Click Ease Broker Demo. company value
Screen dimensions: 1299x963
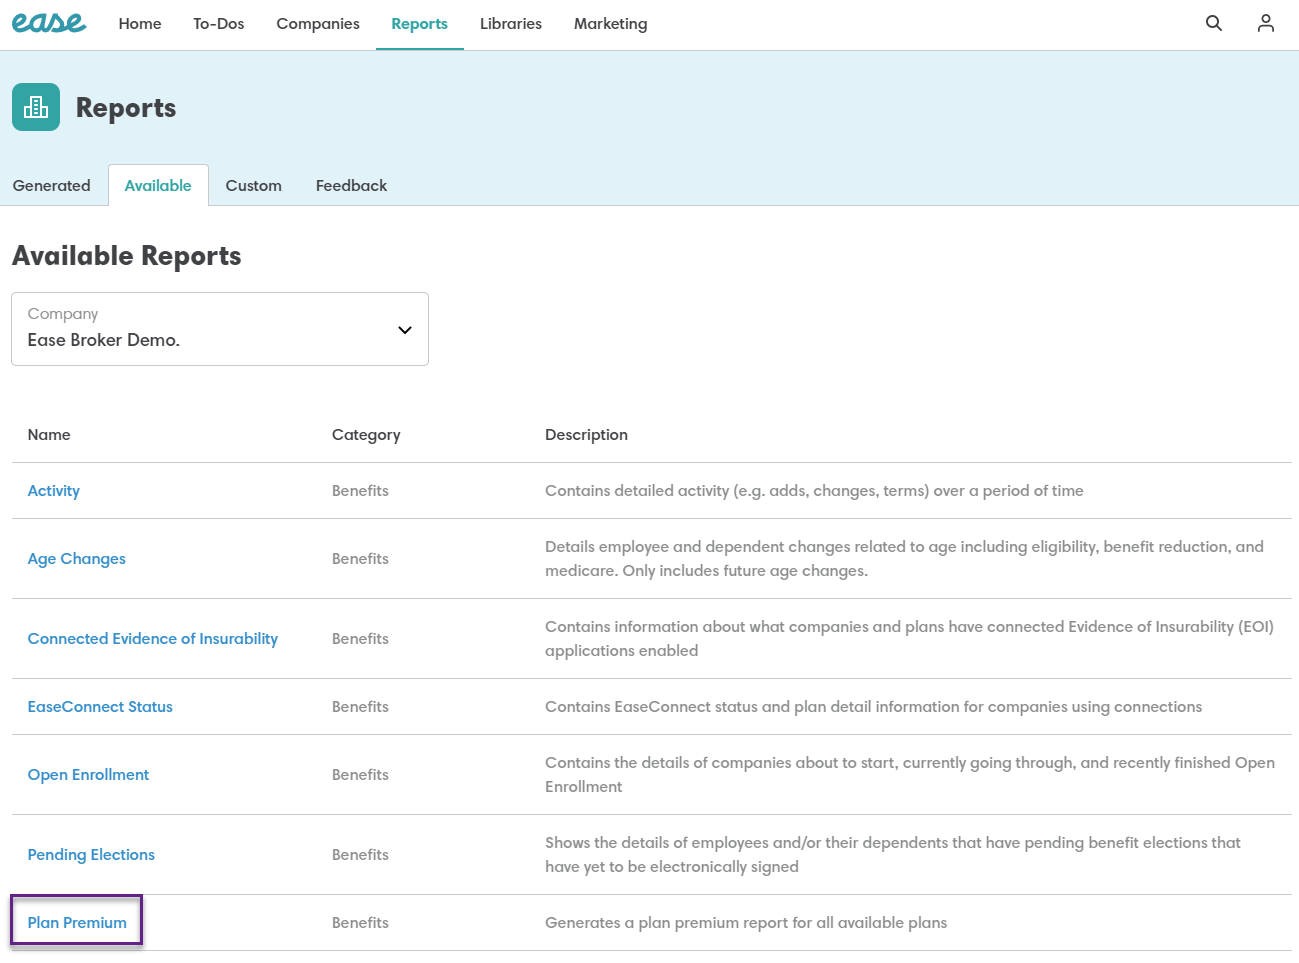click(104, 340)
